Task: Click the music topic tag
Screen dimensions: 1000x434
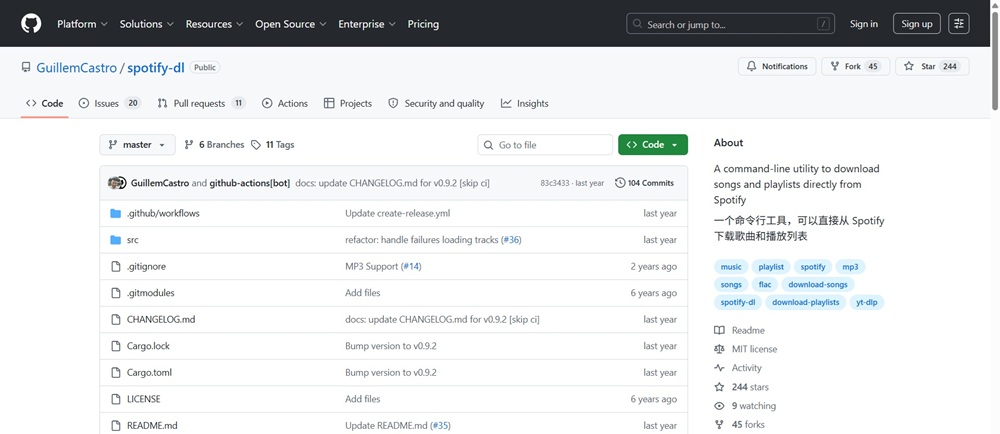Action: pos(731,267)
